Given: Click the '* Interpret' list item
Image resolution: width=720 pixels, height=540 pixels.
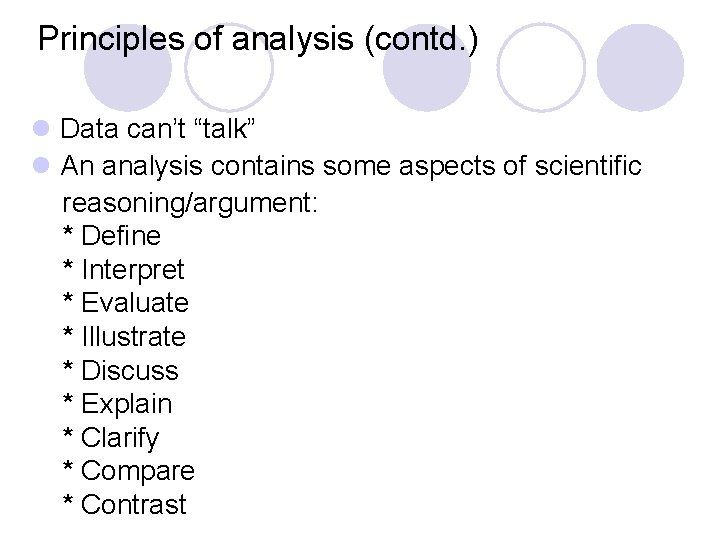Looking at the screenshot, I should point(123,270).
